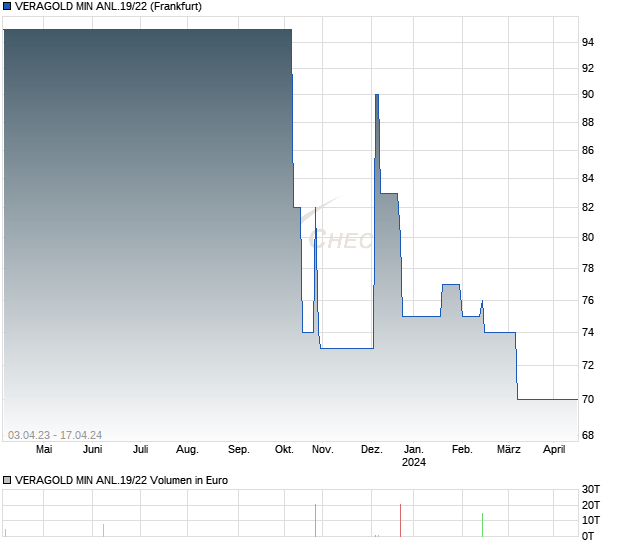Click the 80 price axis value

coord(588,237)
